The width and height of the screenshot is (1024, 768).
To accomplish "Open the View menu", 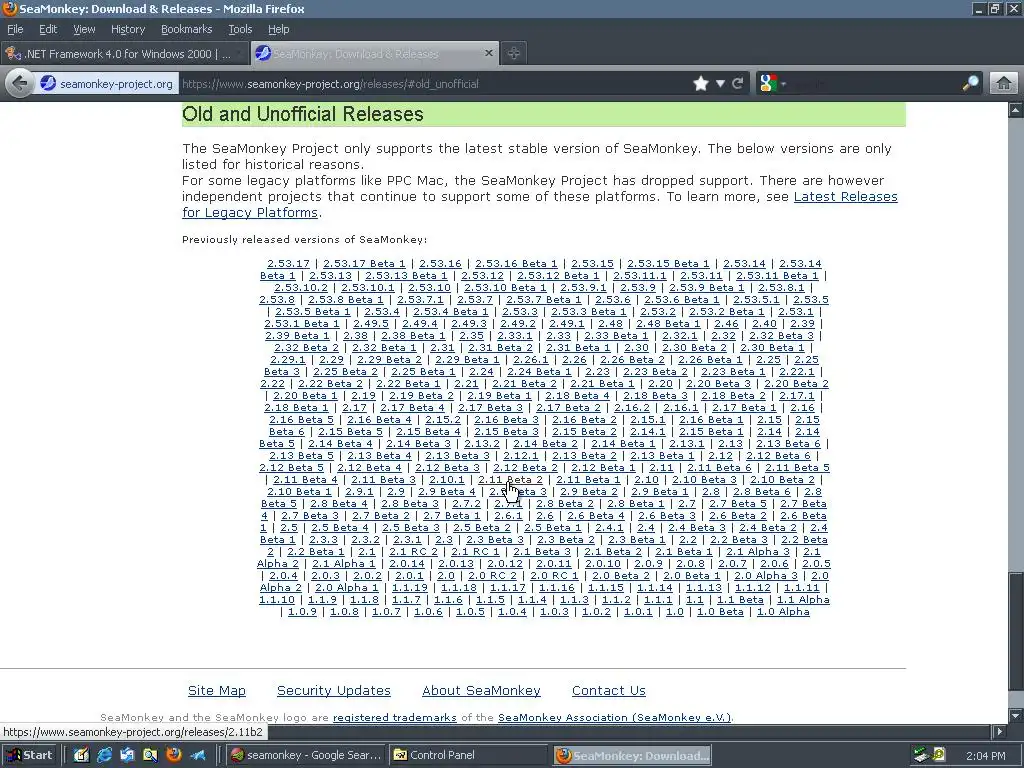I will click(x=84, y=29).
